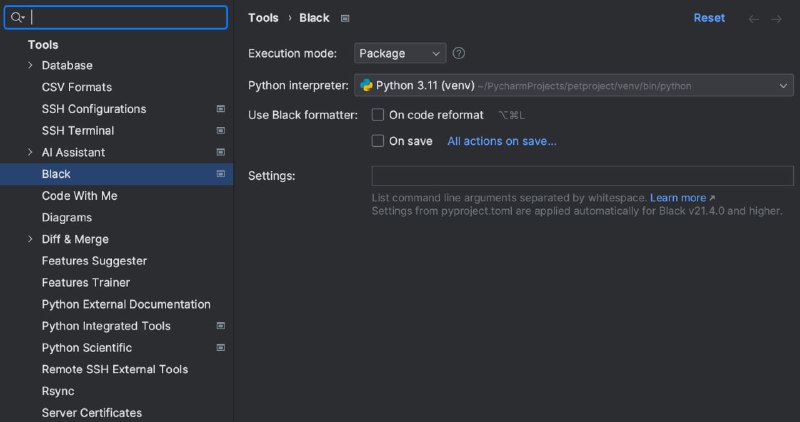Click the Execution mode label

tap(292, 53)
